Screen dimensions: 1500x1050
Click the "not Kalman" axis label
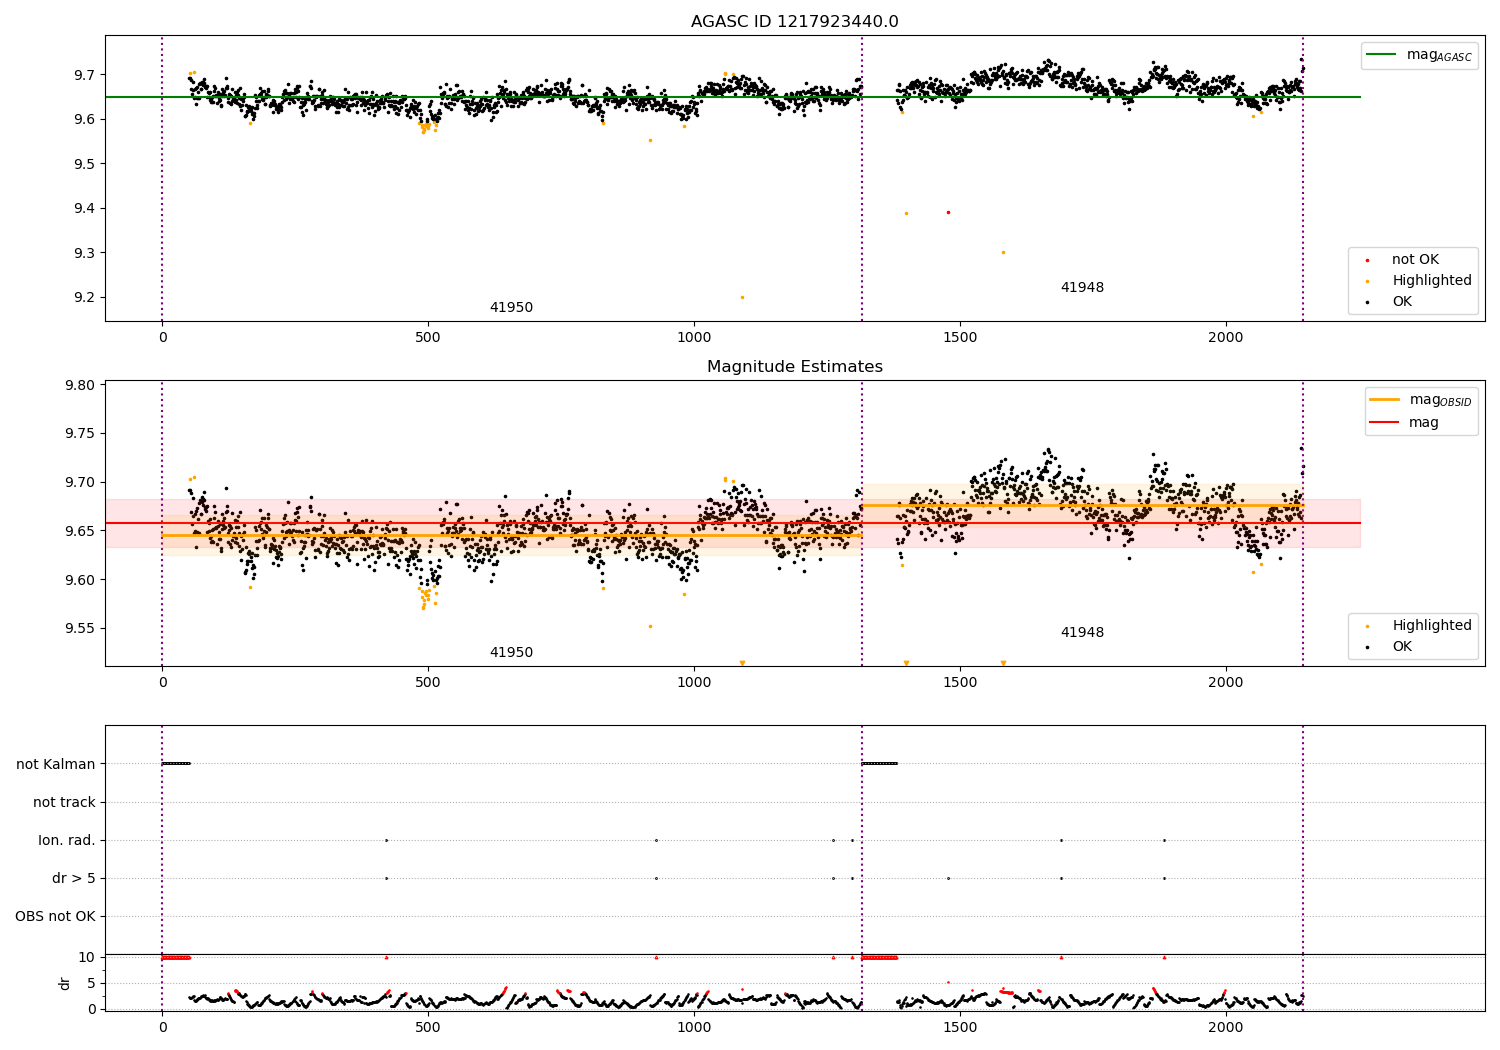(56, 764)
